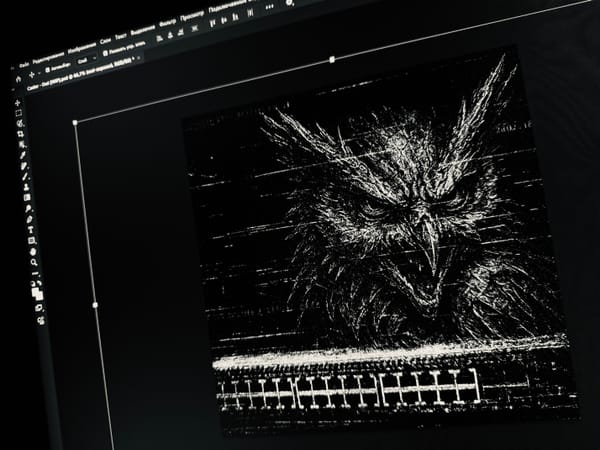Open the Слои menu

pyautogui.click(x=105, y=41)
